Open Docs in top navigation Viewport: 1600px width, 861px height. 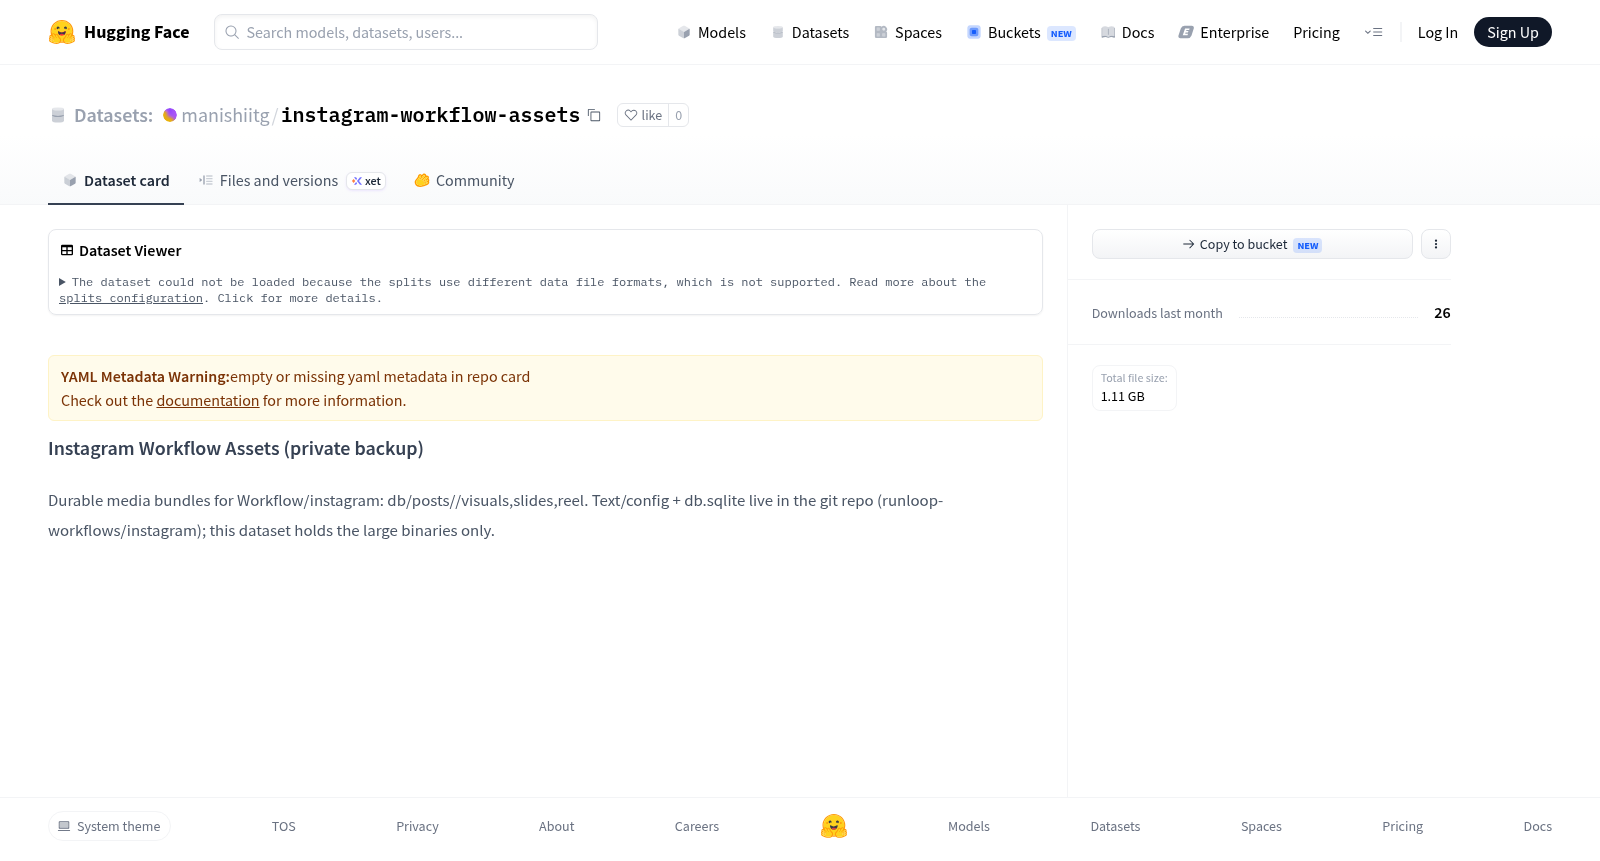pyautogui.click(x=1127, y=32)
